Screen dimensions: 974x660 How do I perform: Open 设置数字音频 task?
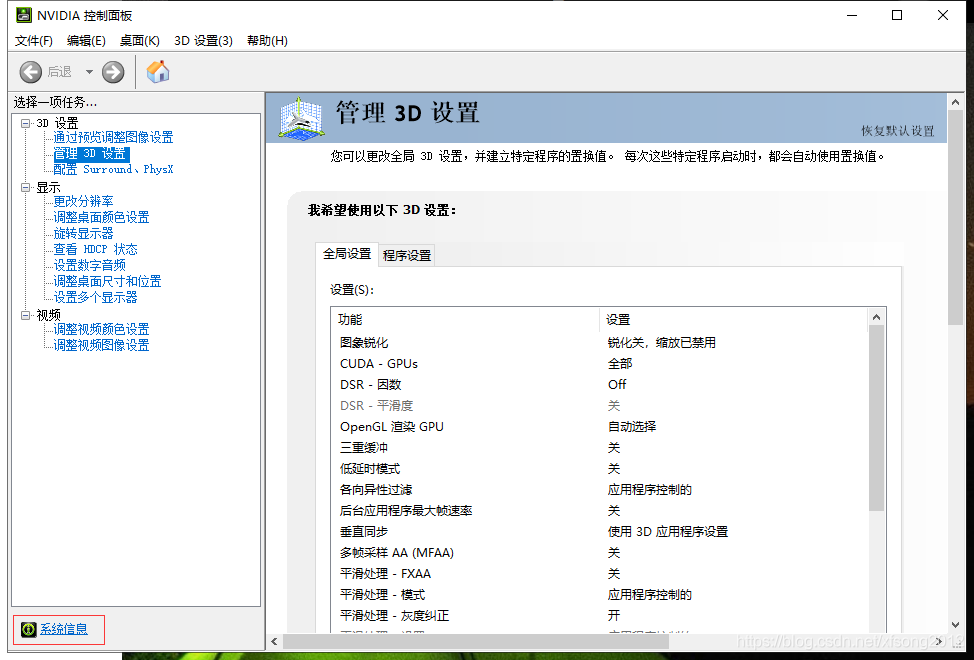pyautogui.click(x=89, y=265)
